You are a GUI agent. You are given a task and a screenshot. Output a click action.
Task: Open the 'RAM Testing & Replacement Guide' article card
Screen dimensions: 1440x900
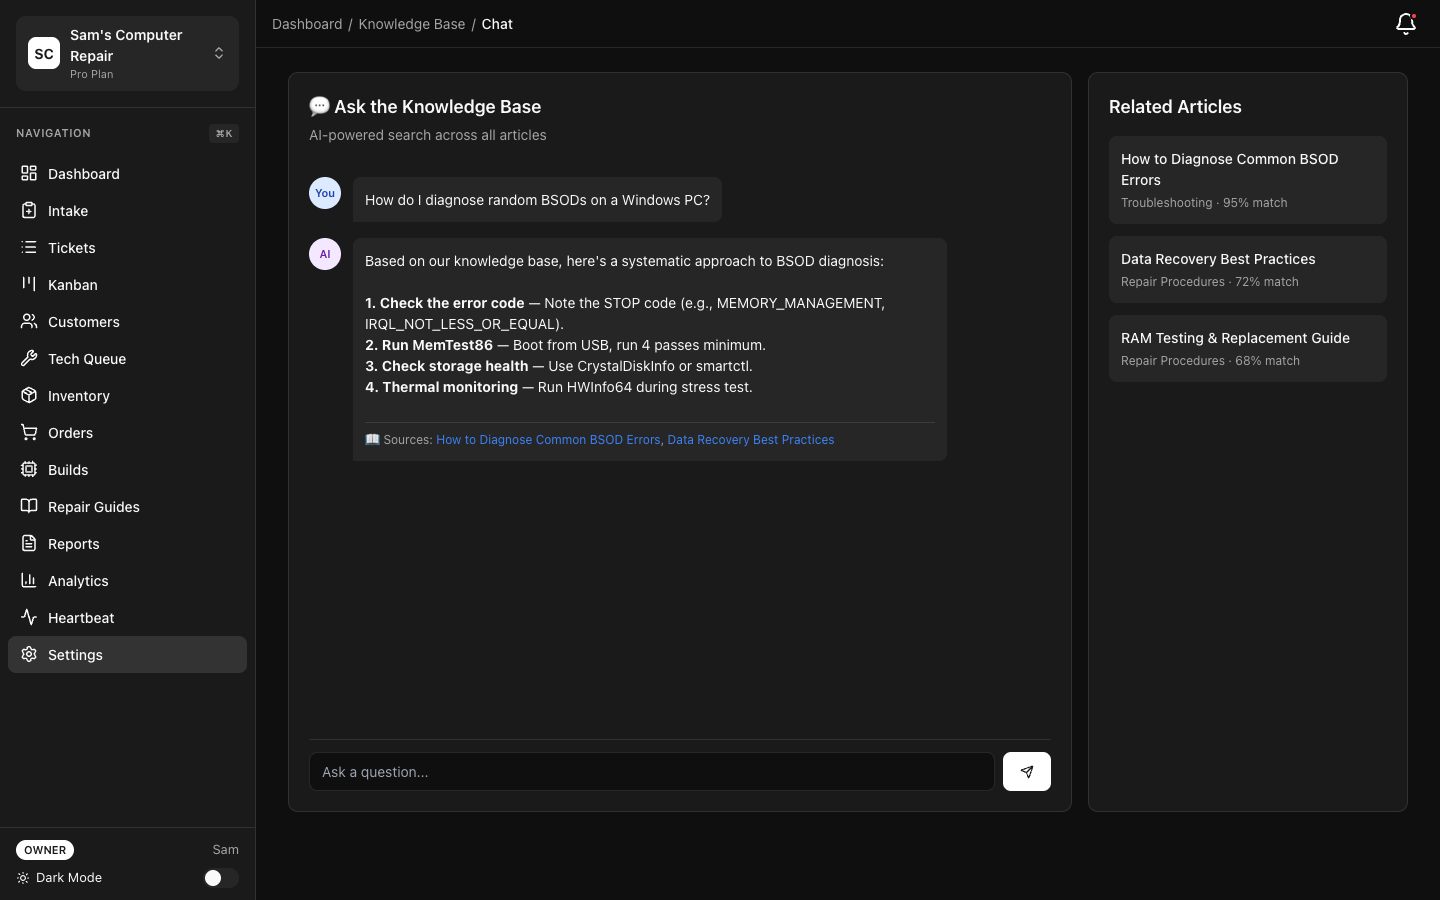(x=1247, y=348)
